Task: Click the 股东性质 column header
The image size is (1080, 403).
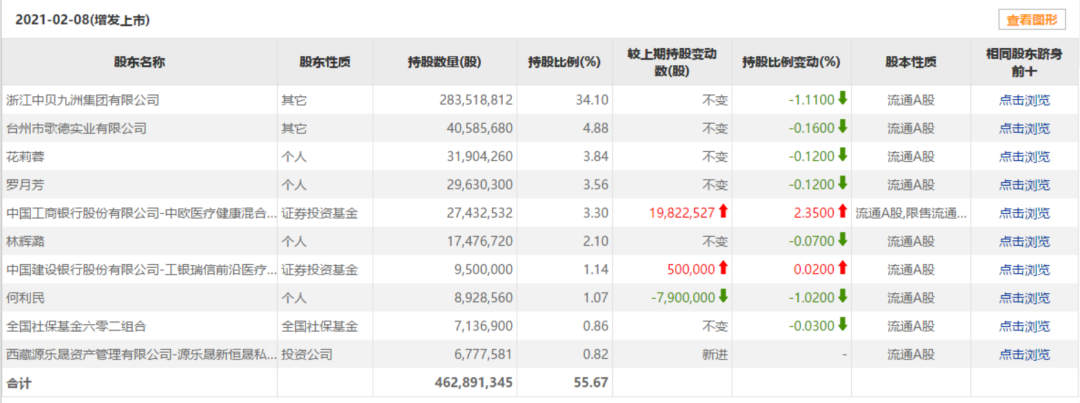Action: point(325,62)
